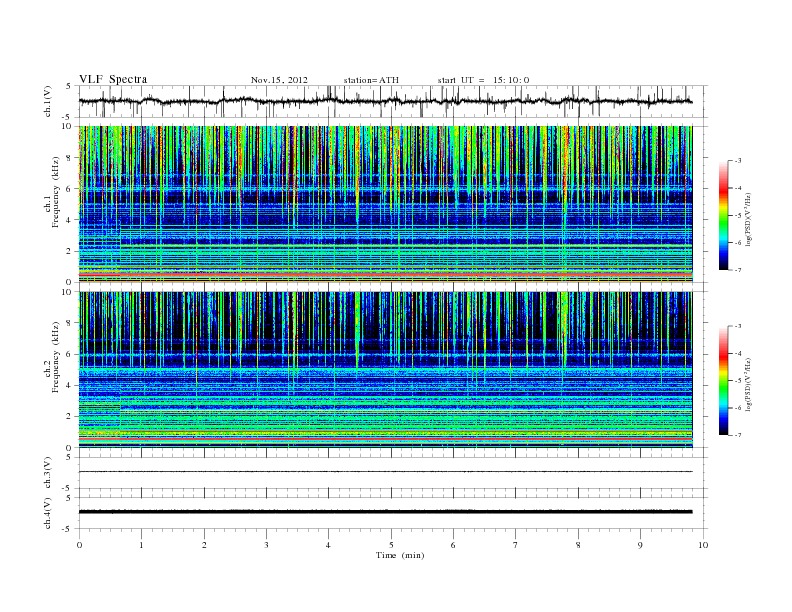This screenshot has width=792, height=612.
Task: Click the "5" tick on the time axis
Action: 391,545
